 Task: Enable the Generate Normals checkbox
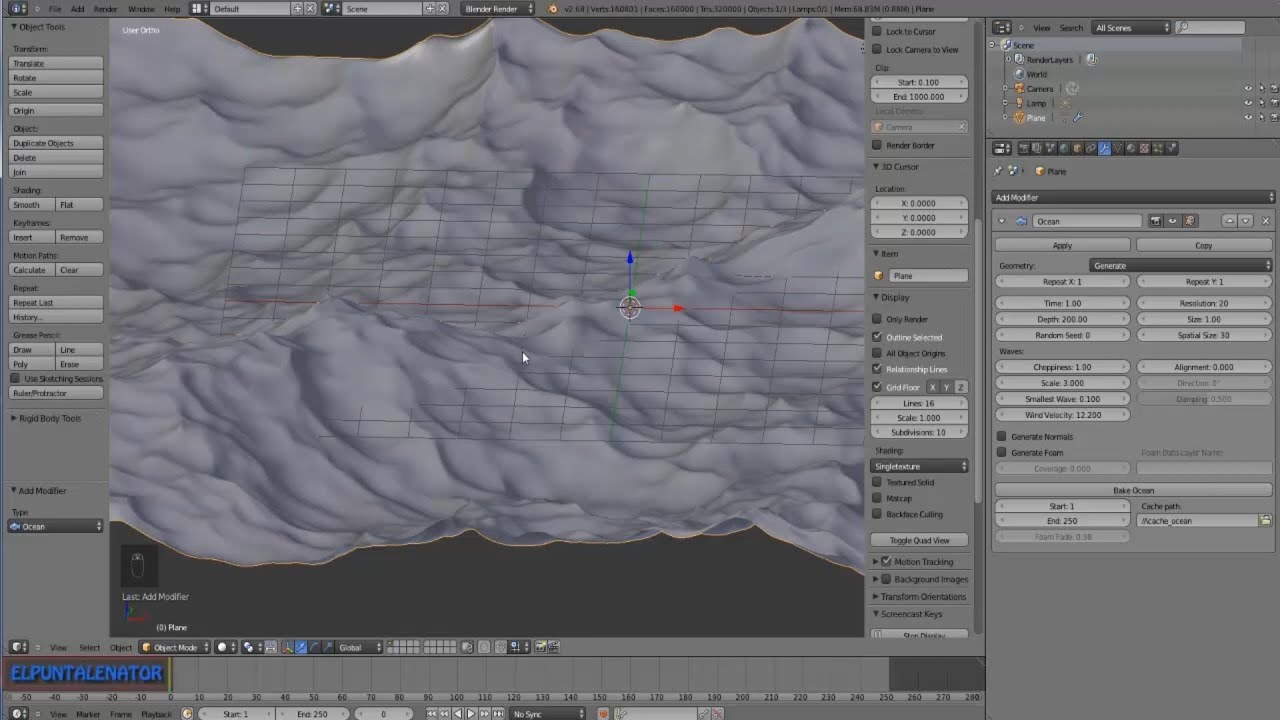pyautogui.click(x=1002, y=437)
